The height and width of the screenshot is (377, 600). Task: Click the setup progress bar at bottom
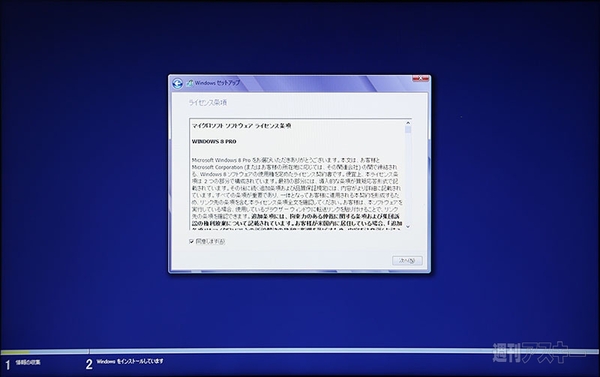tap(300, 351)
